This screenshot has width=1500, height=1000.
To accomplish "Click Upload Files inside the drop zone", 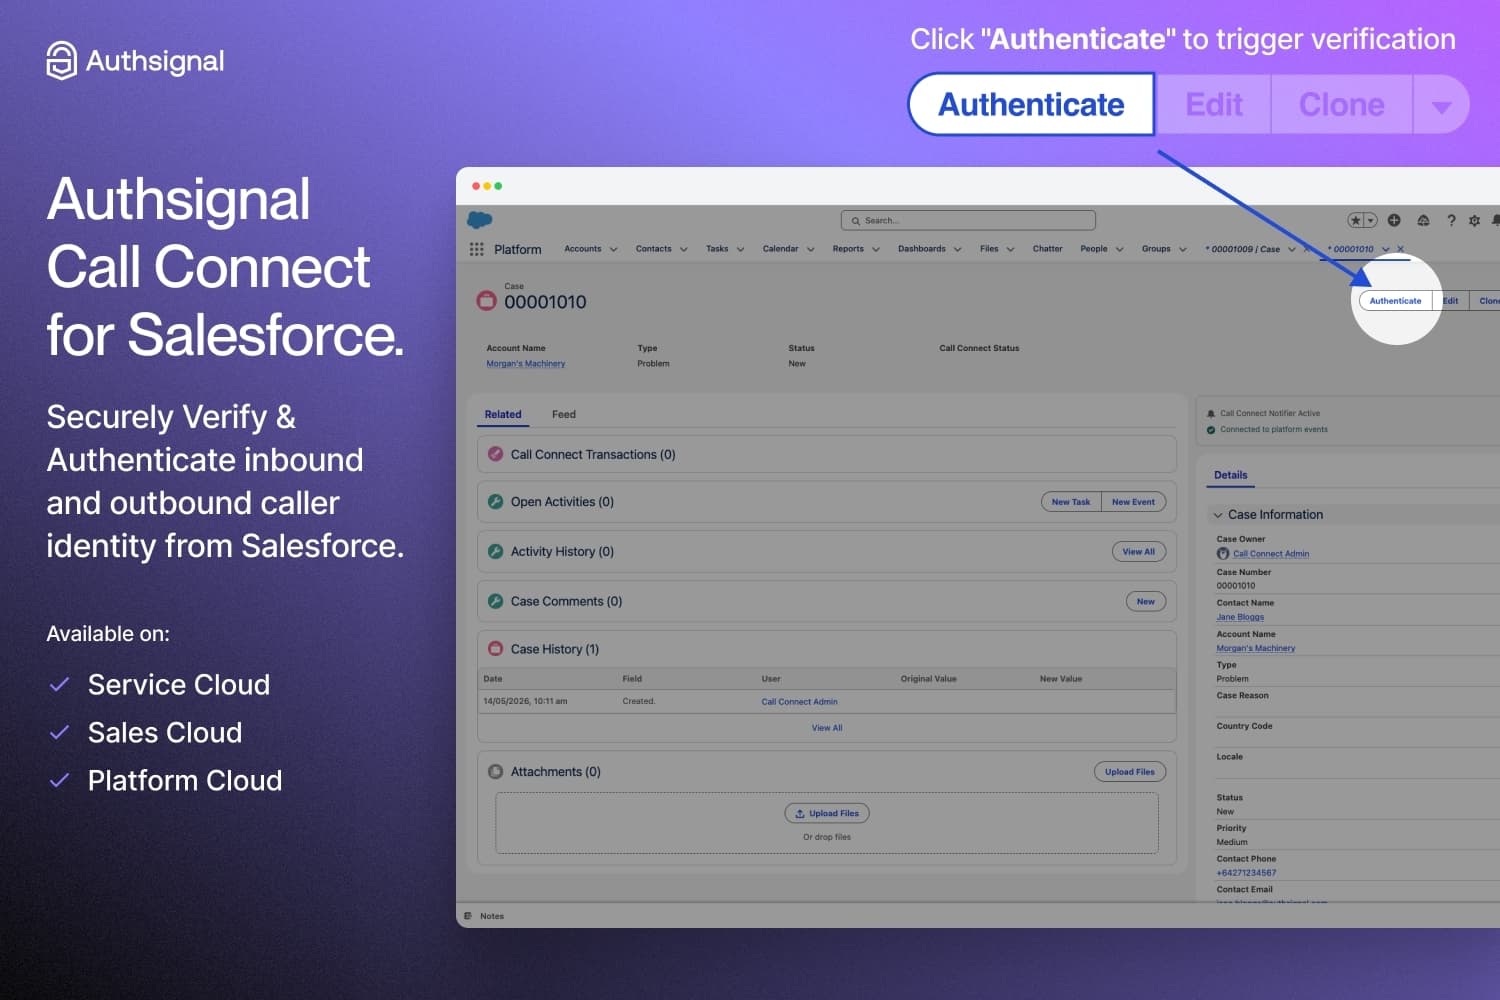I will [x=827, y=814].
